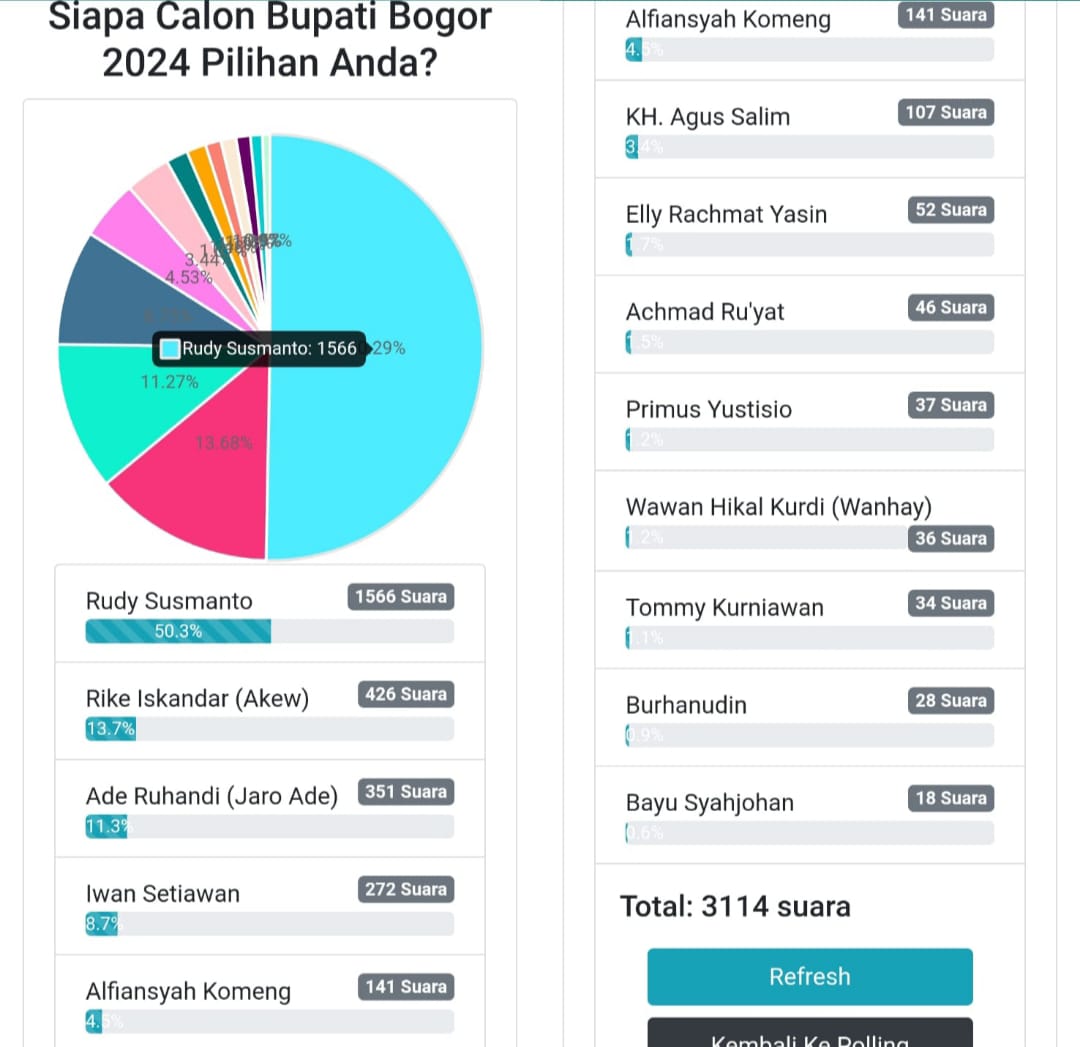Click the Refresh button
Image resolution: width=1080 pixels, height=1047 pixels.
(x=810, y=976)
